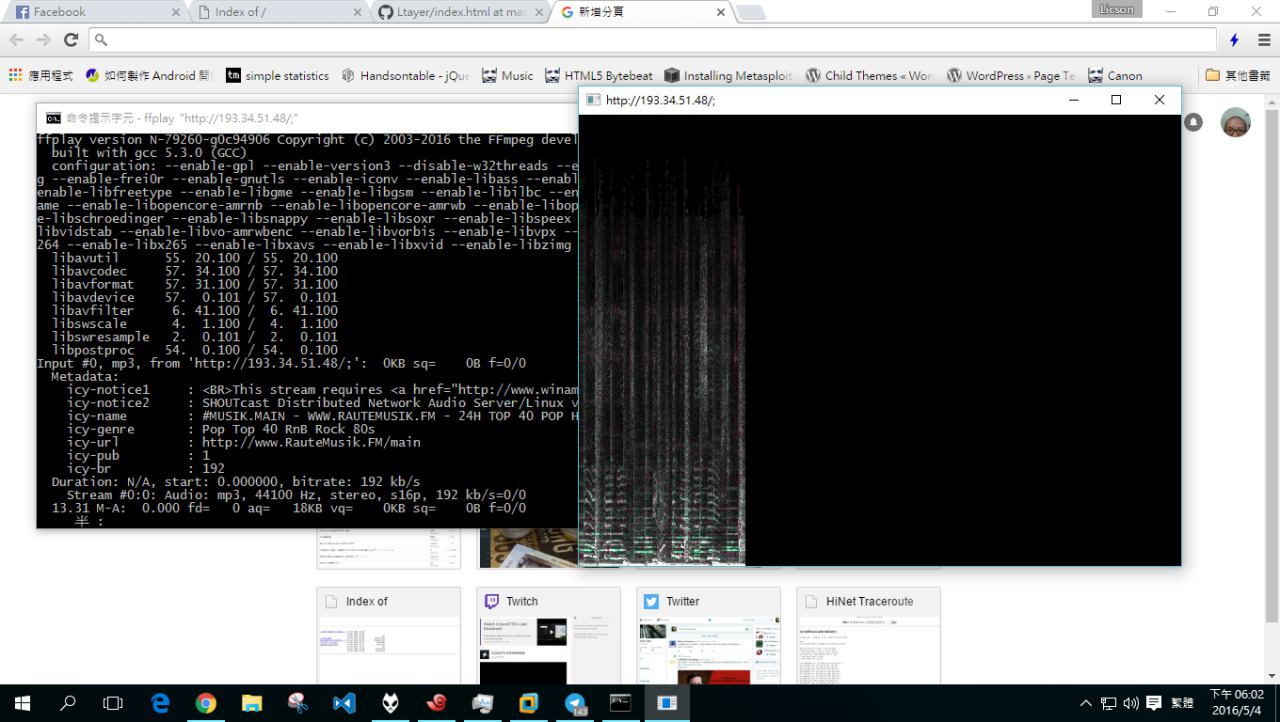The image size is (1280, 722).
Task: Switch to the Facebook tab
Action: (90, 12)
